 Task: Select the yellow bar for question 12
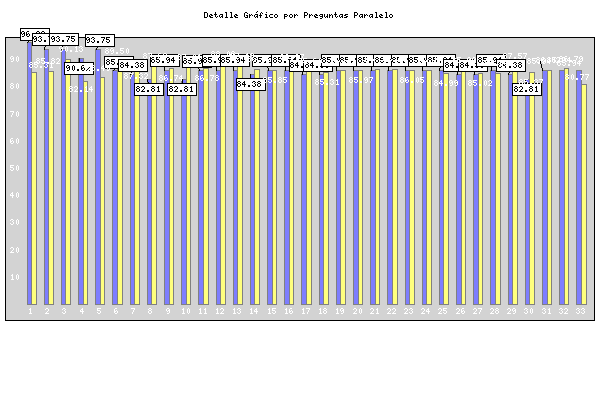tap(223, 185)
